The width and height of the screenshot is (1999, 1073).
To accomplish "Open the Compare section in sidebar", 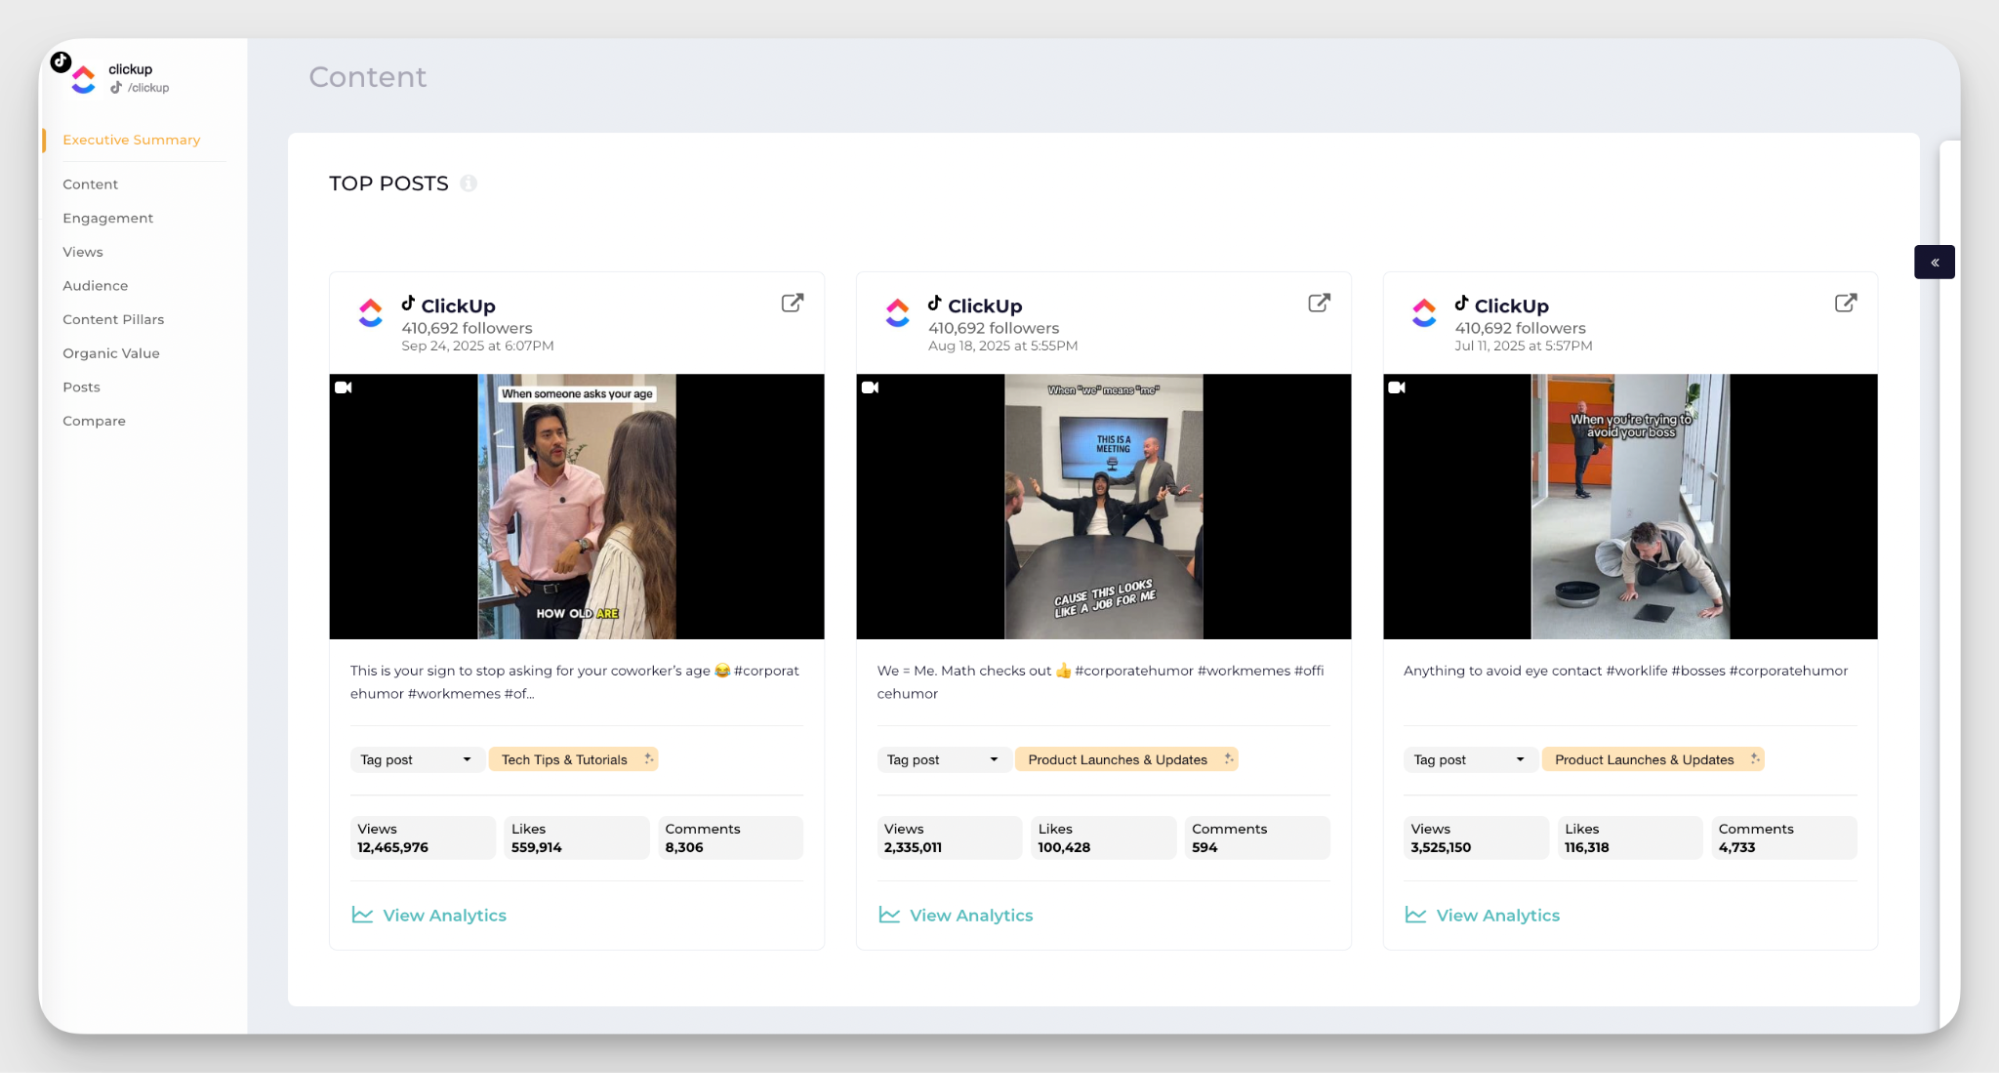I will click(94, 421).
